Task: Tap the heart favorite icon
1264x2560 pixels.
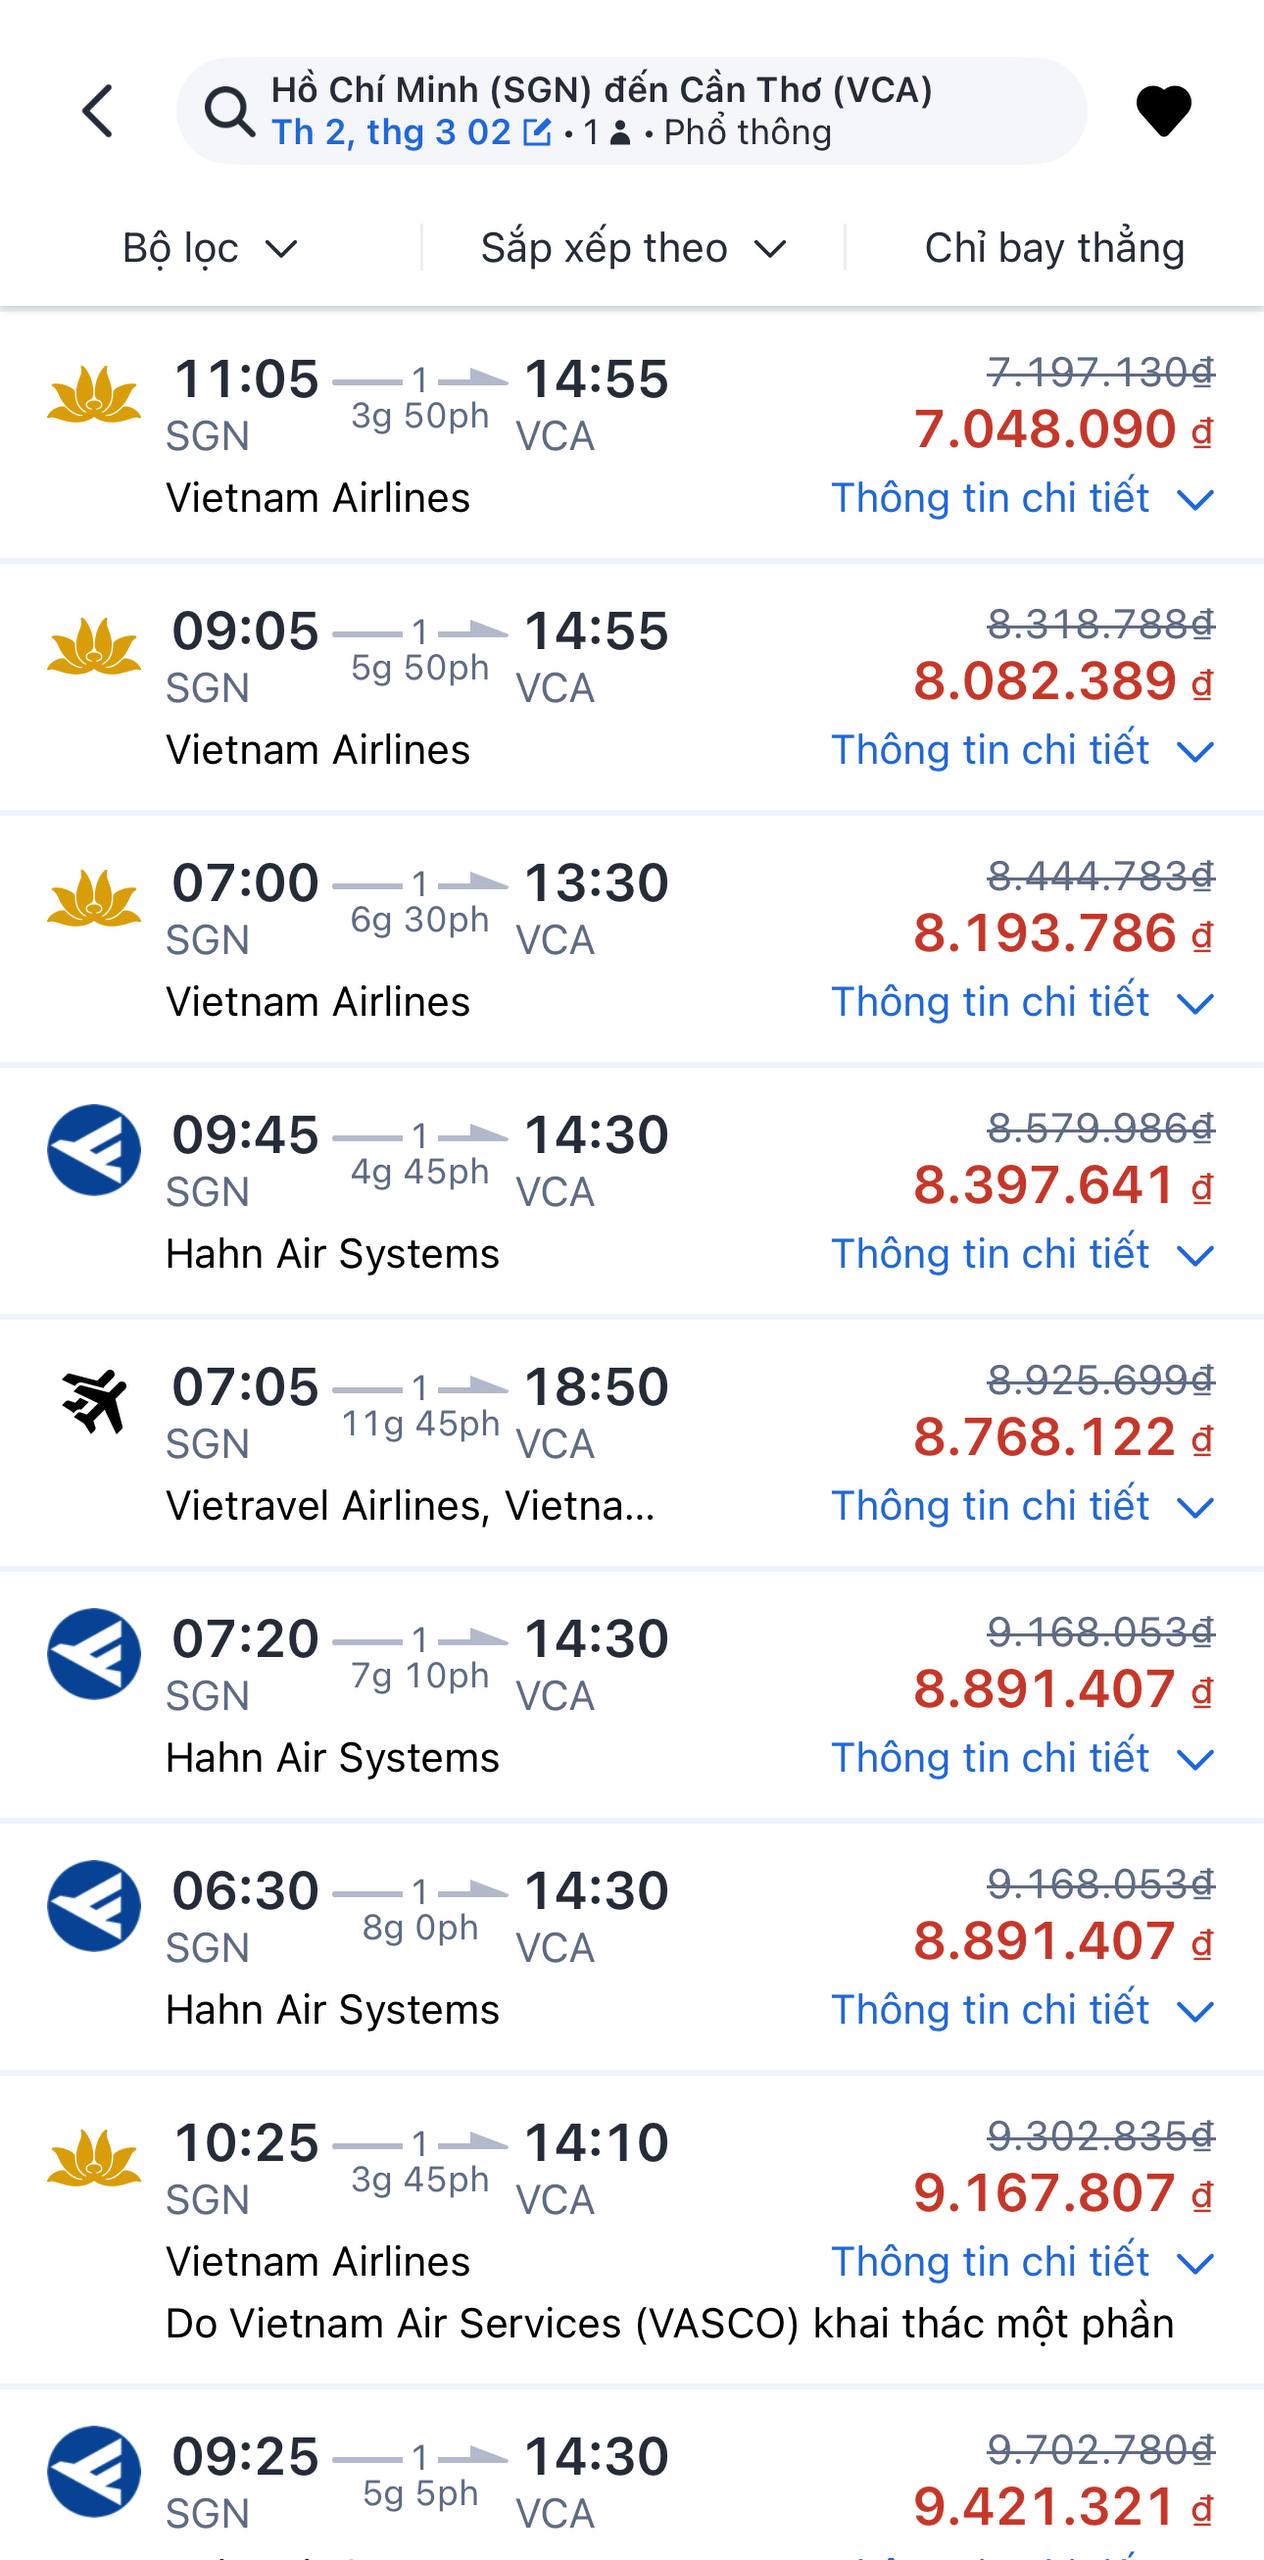Action: [1163, 110]
